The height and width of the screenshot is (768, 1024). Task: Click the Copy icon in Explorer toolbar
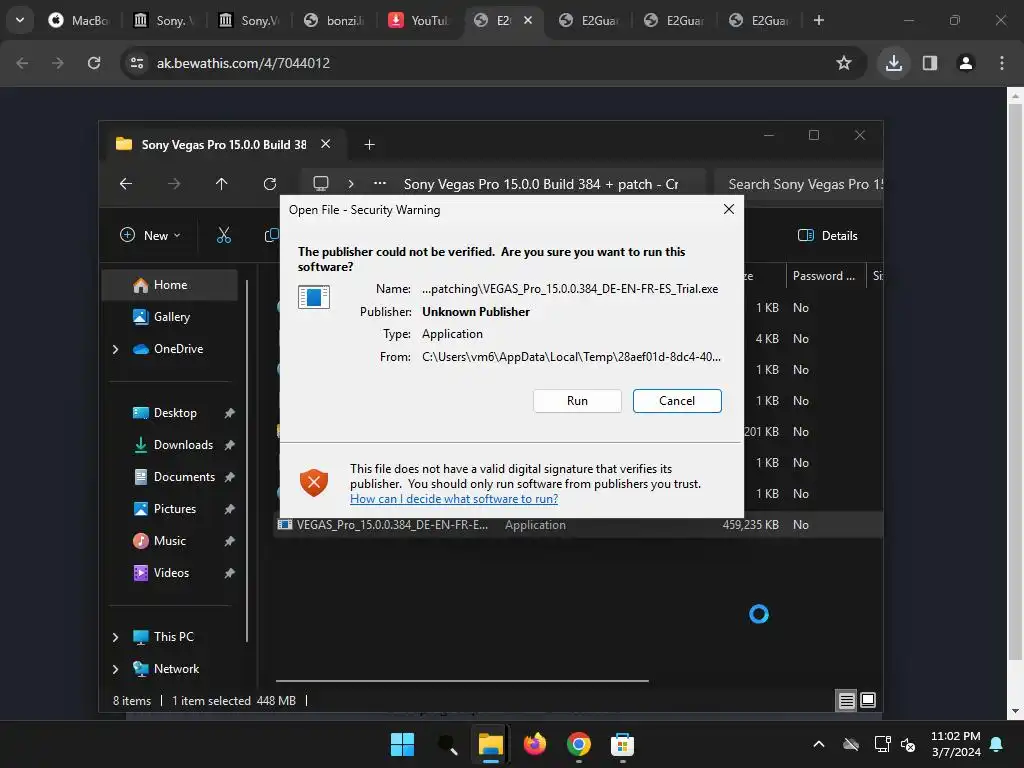271,235
